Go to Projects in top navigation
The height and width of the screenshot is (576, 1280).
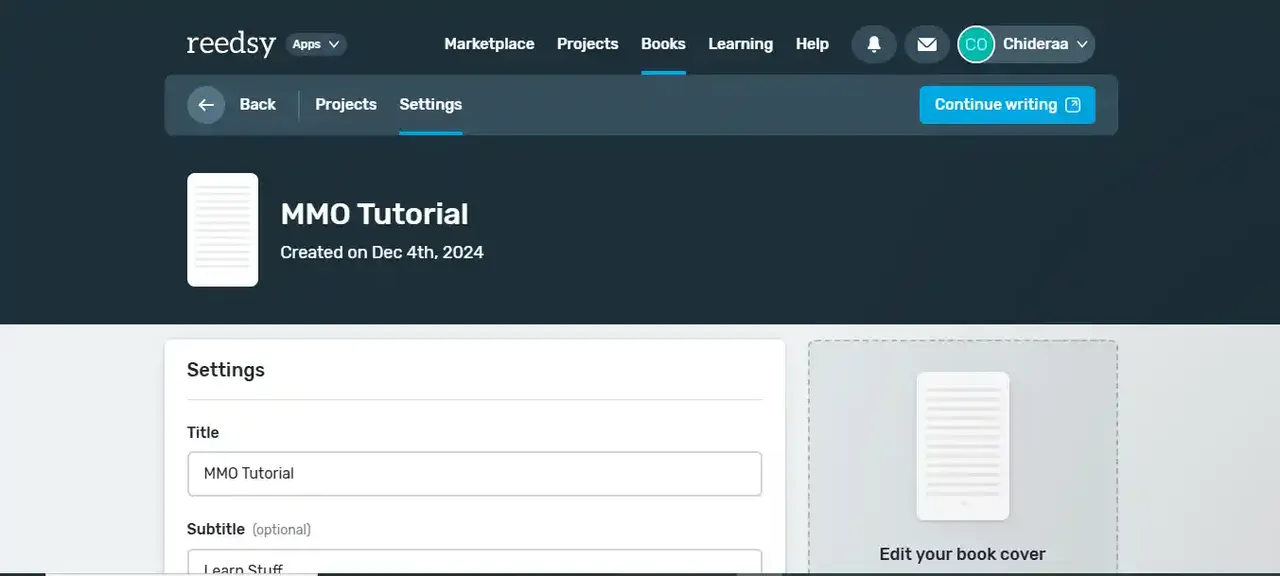click(x=587, y=44)
